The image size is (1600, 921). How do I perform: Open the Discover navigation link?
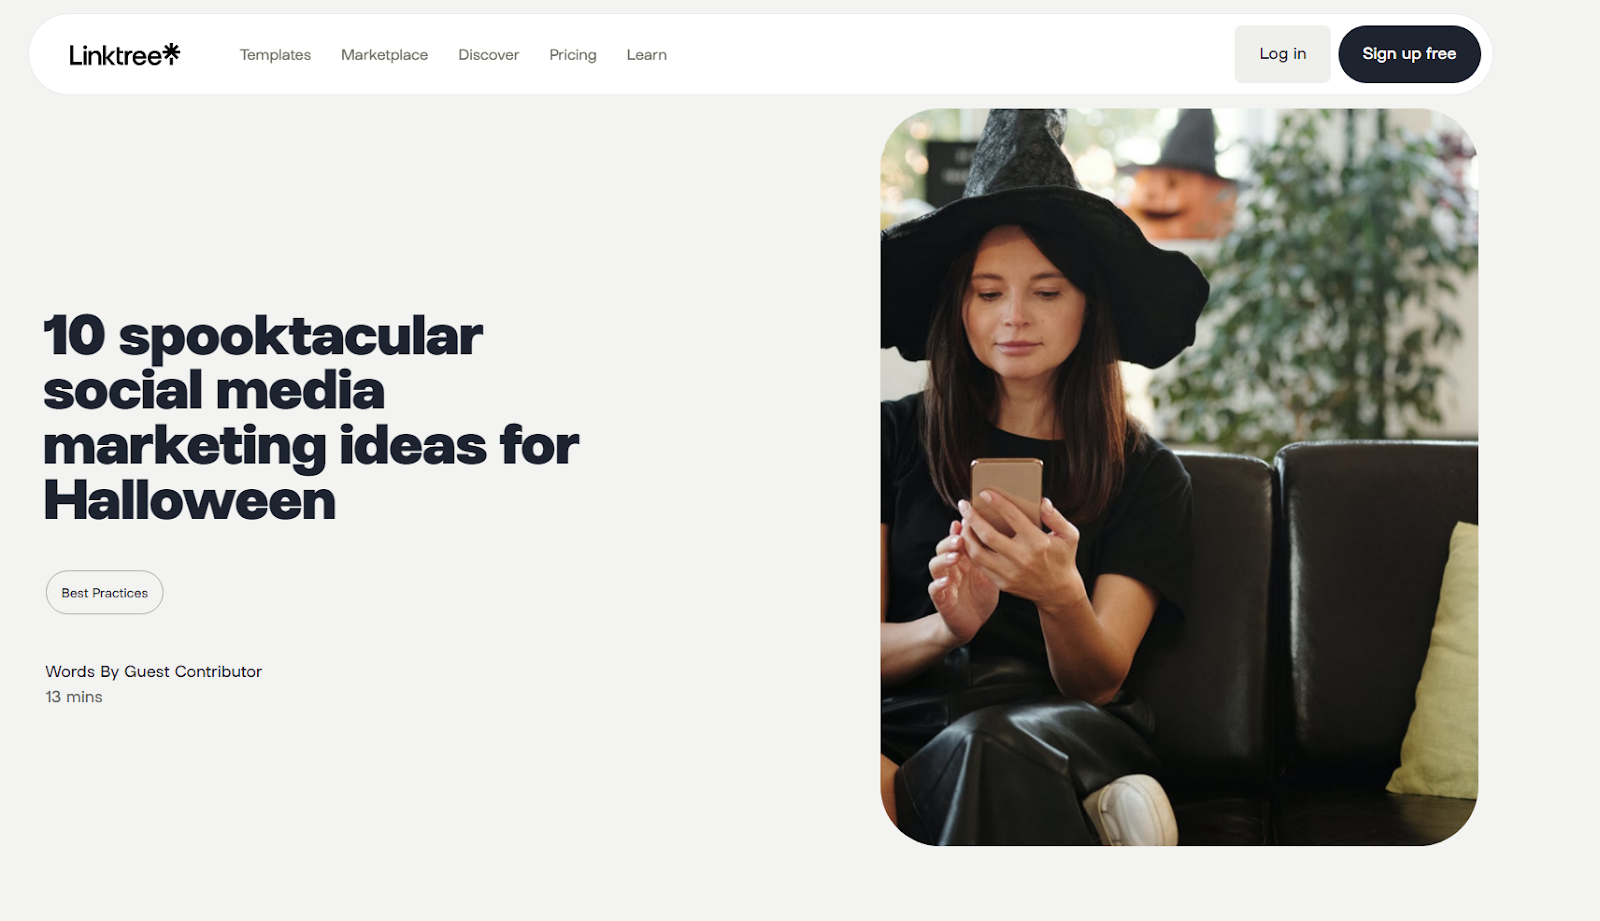coord(488,55)
